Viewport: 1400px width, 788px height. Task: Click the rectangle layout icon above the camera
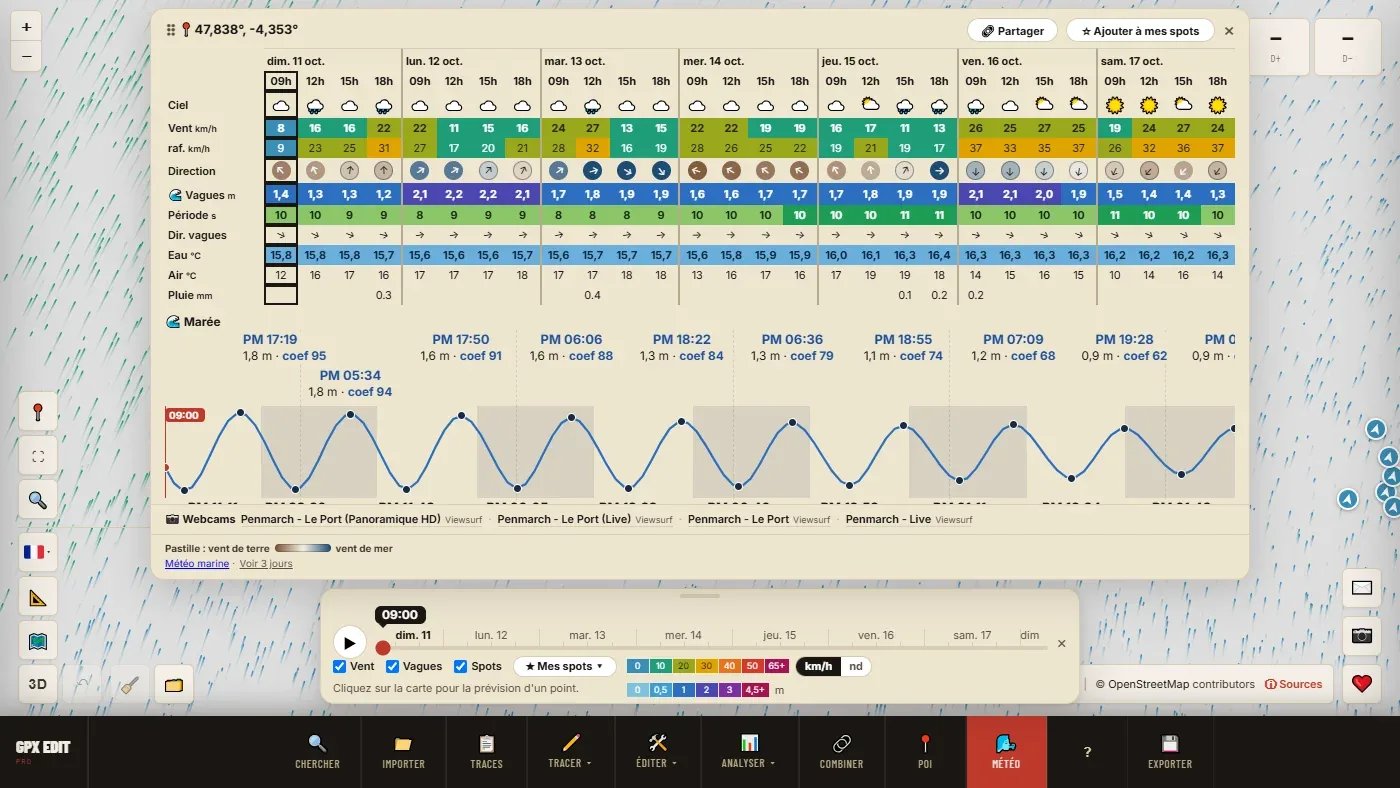1361,588
